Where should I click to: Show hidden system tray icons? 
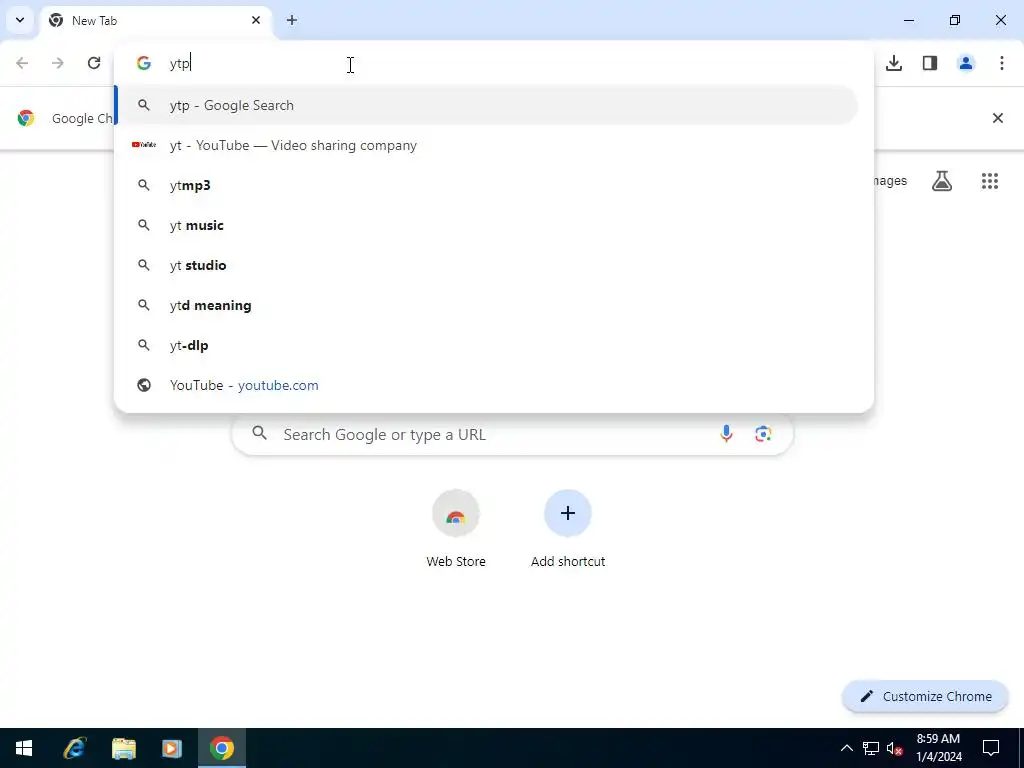click(846, 748)
